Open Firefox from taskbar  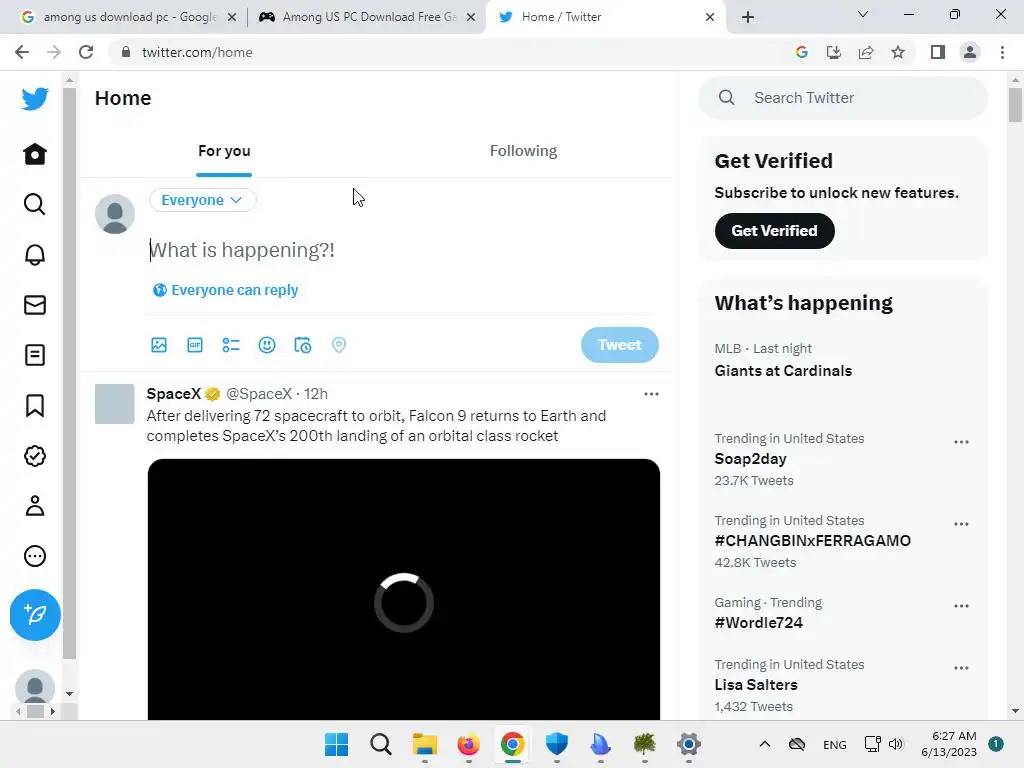click(x=468, y=744)
